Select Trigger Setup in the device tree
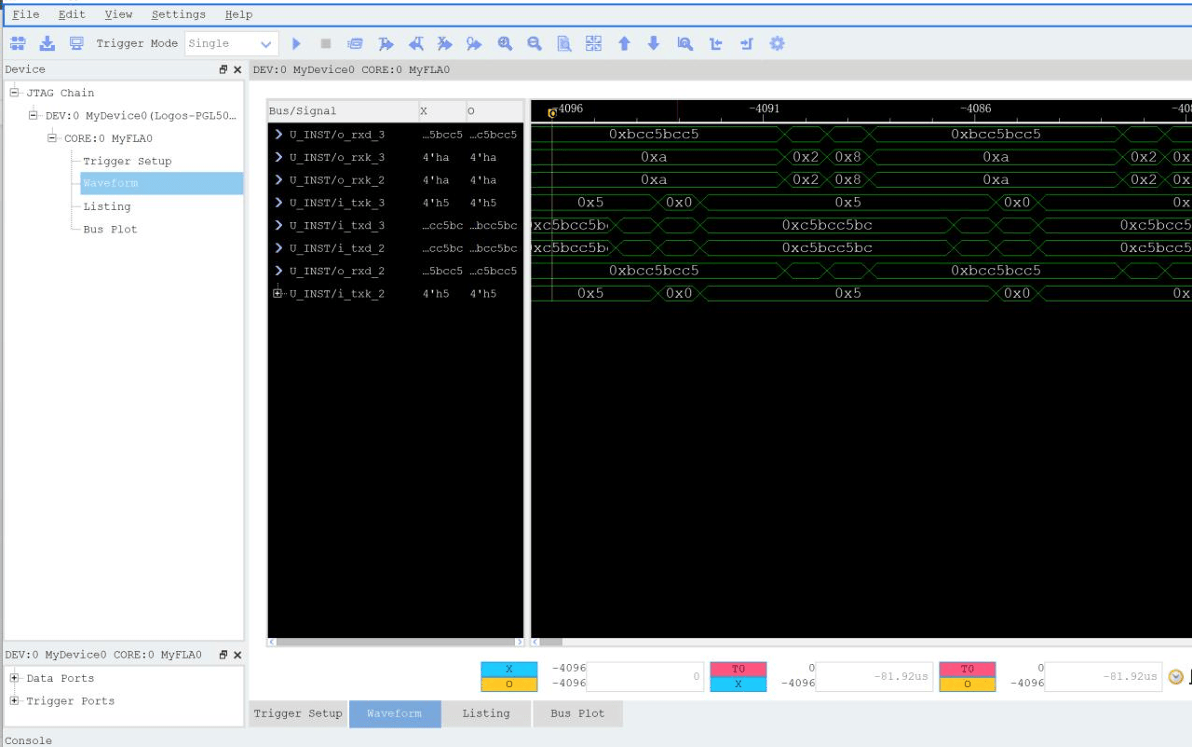1192x749 pixels. coord(127,161)
